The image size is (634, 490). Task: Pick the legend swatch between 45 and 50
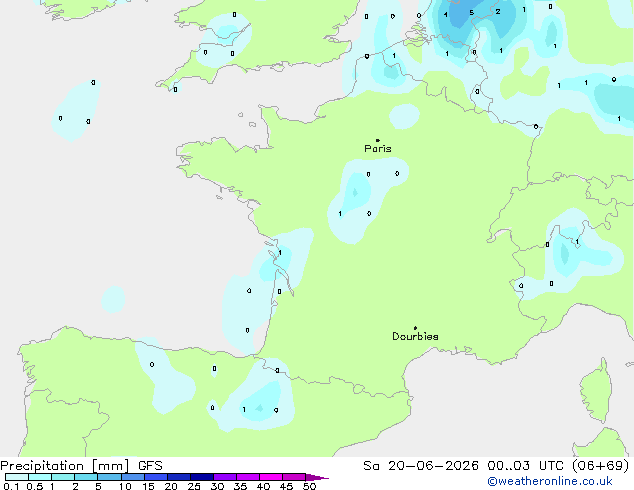[x=294, y=477]
